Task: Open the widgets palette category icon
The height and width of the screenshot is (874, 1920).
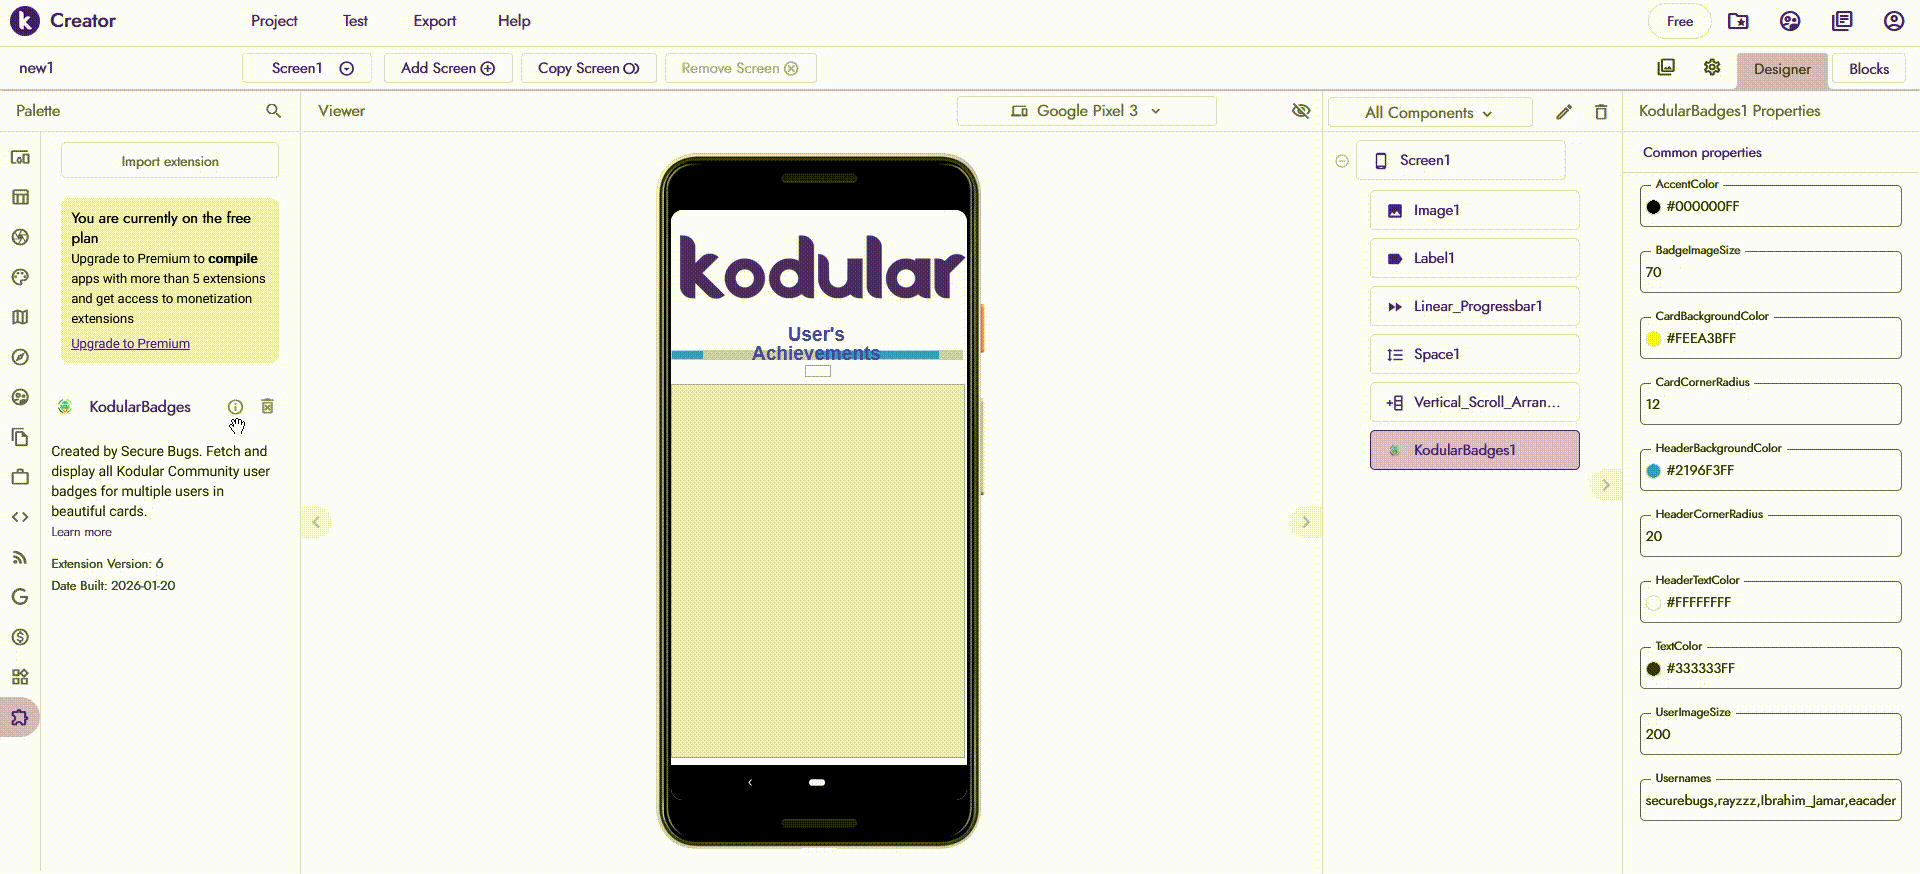Action: 20,677
